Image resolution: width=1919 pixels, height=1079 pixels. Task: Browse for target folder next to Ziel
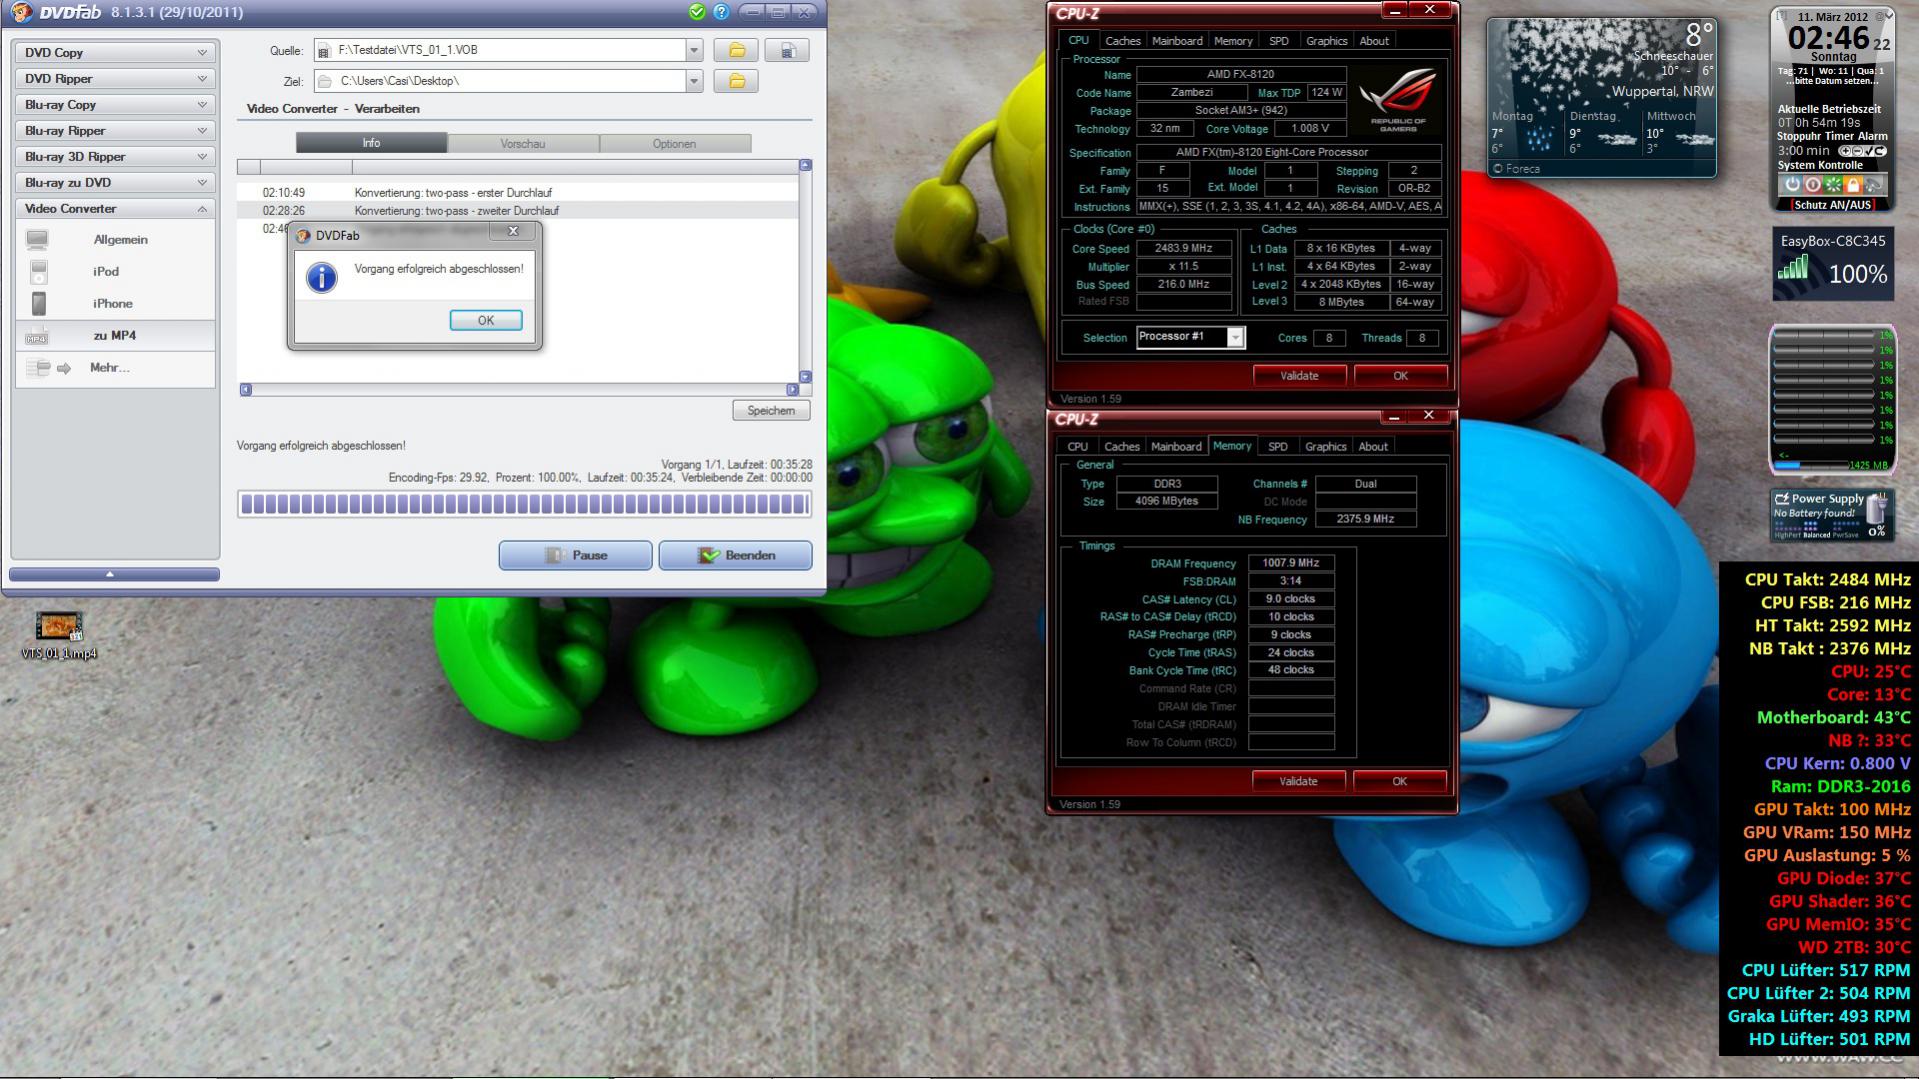point(736,81)
